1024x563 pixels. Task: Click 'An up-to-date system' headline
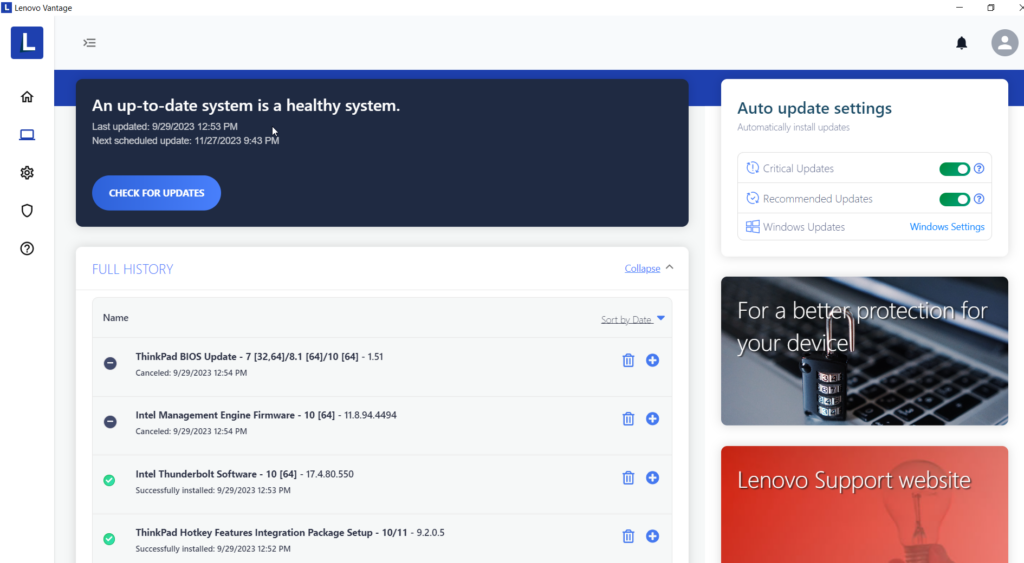point(246,105)
